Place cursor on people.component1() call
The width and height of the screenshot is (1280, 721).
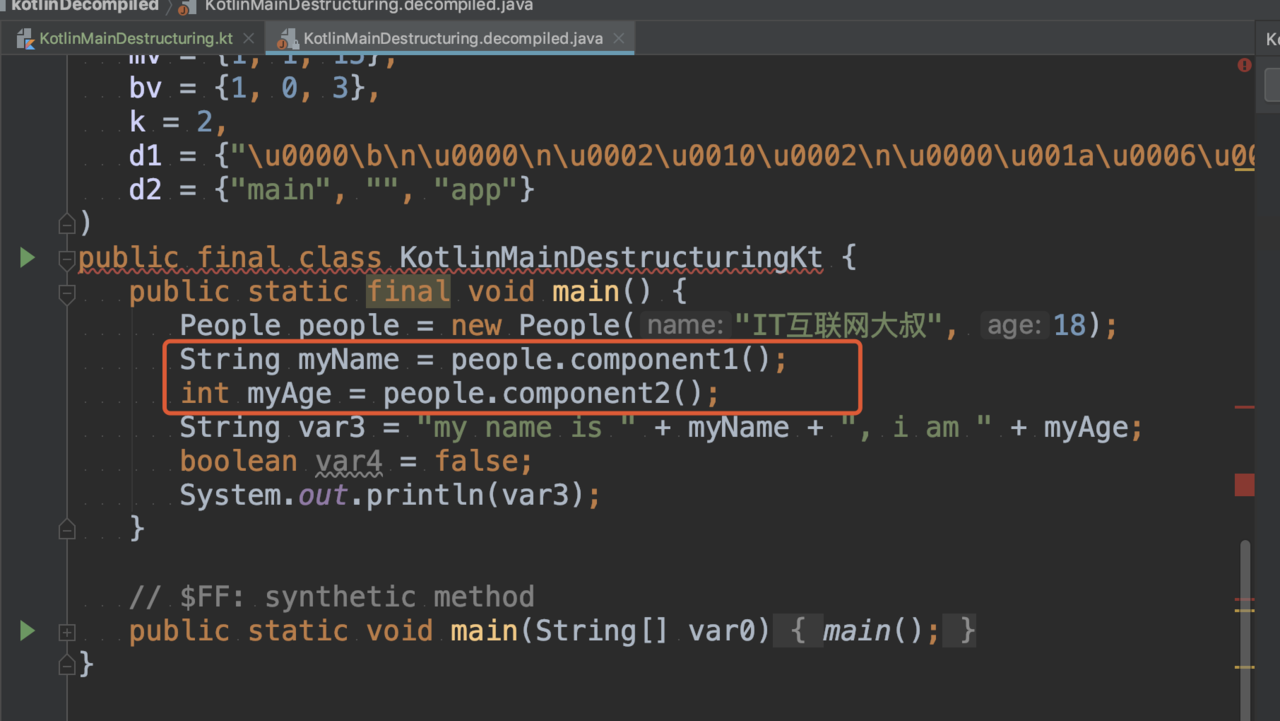pyautogui.click(x=610, y=360)
